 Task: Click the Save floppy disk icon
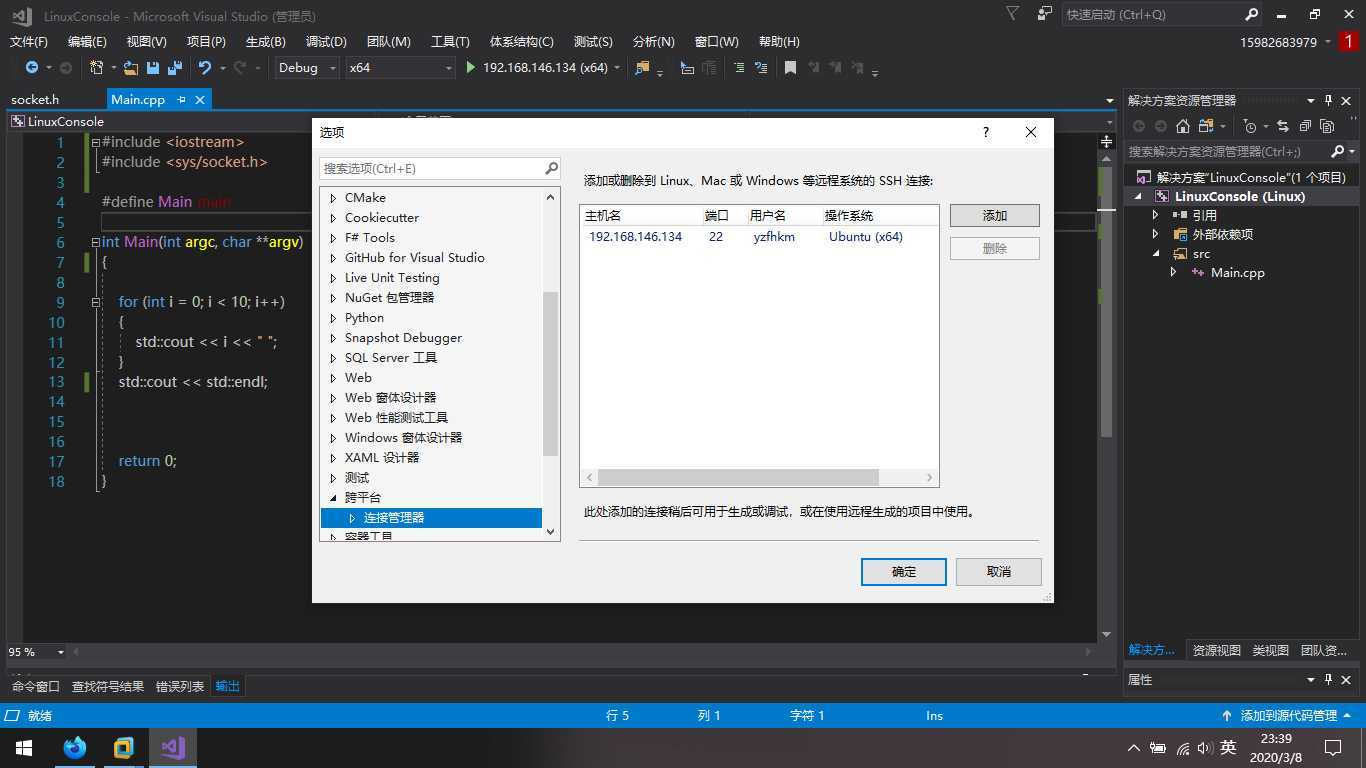point(153,68)
